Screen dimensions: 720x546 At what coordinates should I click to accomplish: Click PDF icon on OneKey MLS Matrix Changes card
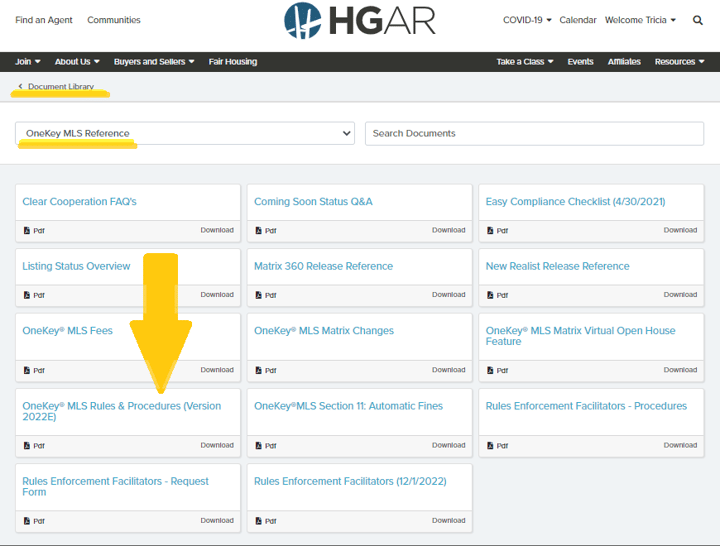(x=259, y=370)
